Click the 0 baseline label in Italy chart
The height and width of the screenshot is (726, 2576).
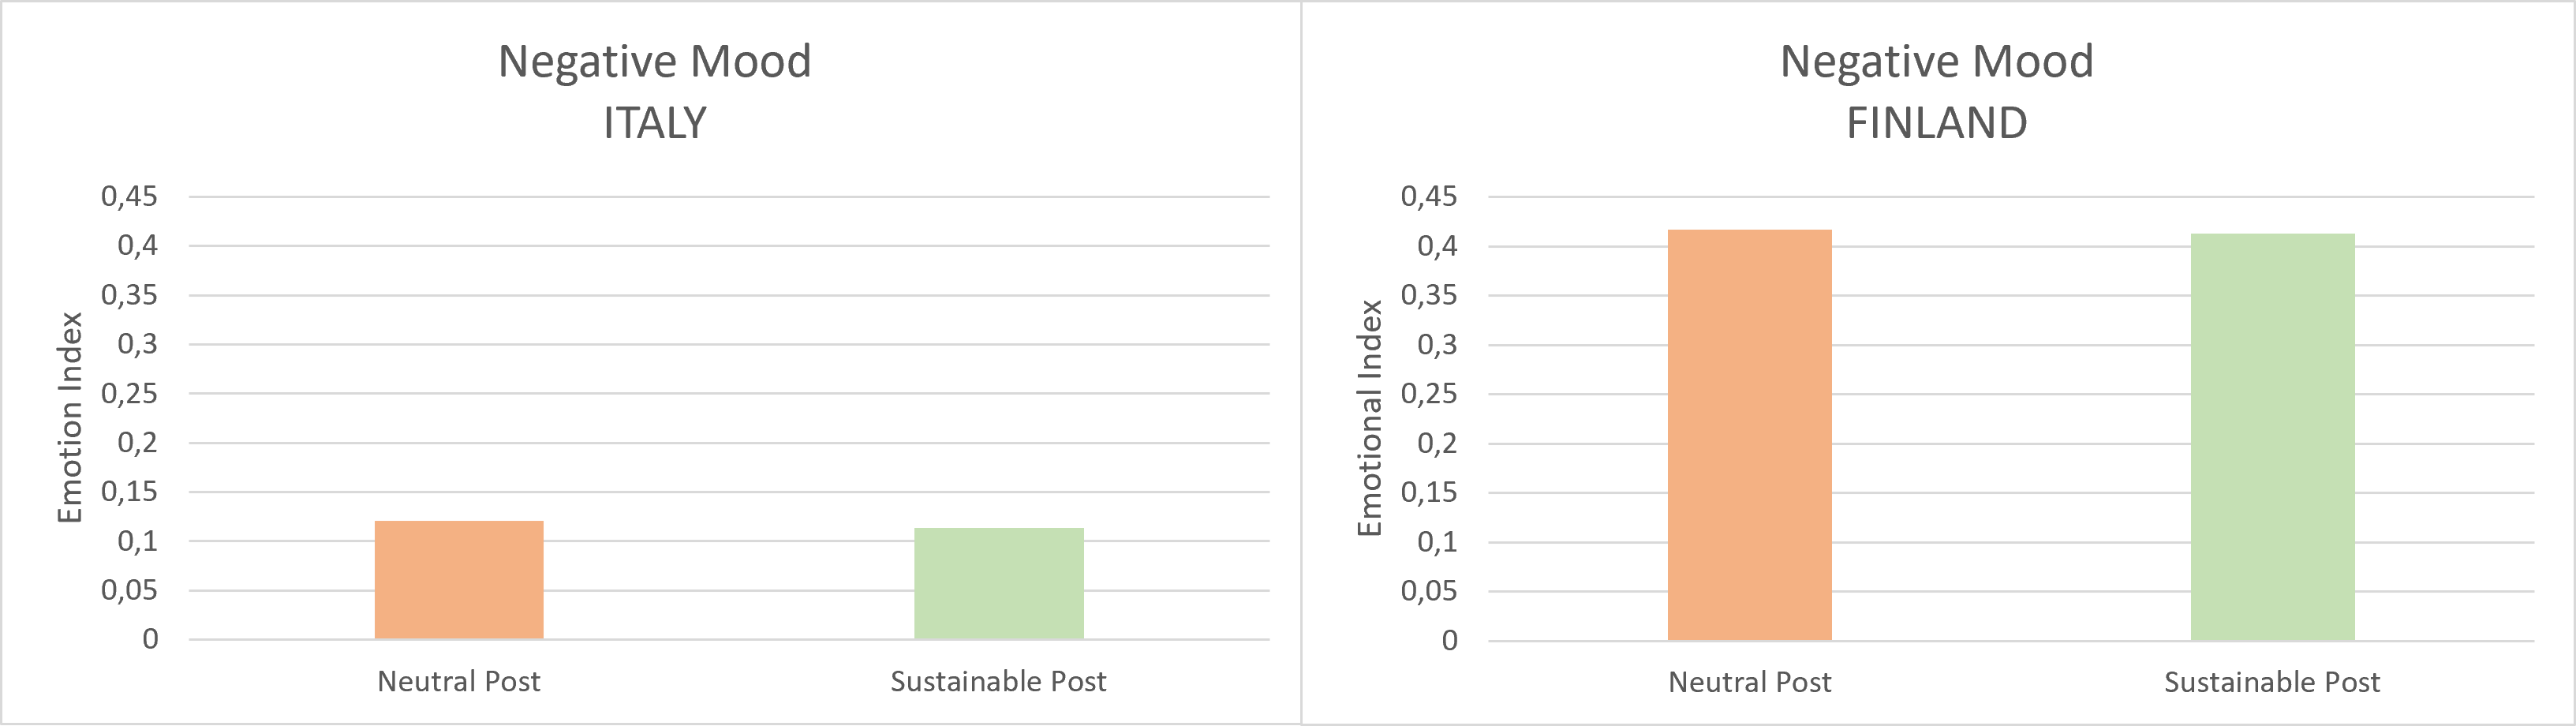(x=150, y=639)
